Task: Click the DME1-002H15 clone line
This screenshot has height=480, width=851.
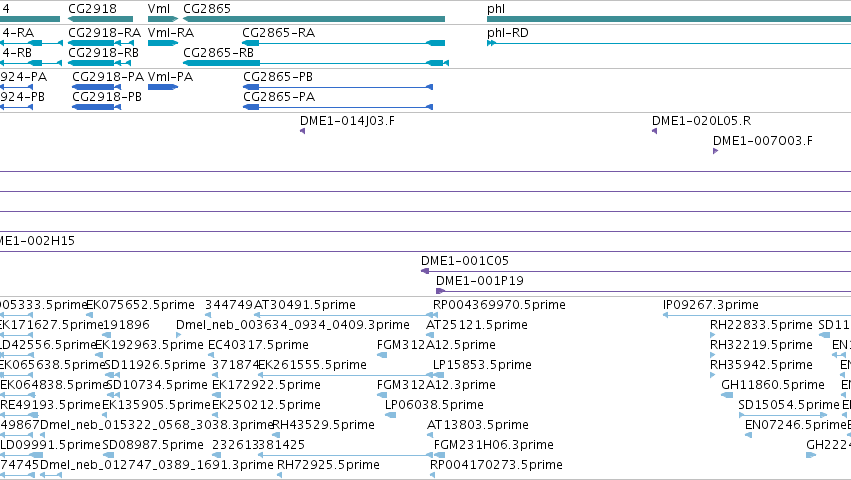Action: pos(426,251)
